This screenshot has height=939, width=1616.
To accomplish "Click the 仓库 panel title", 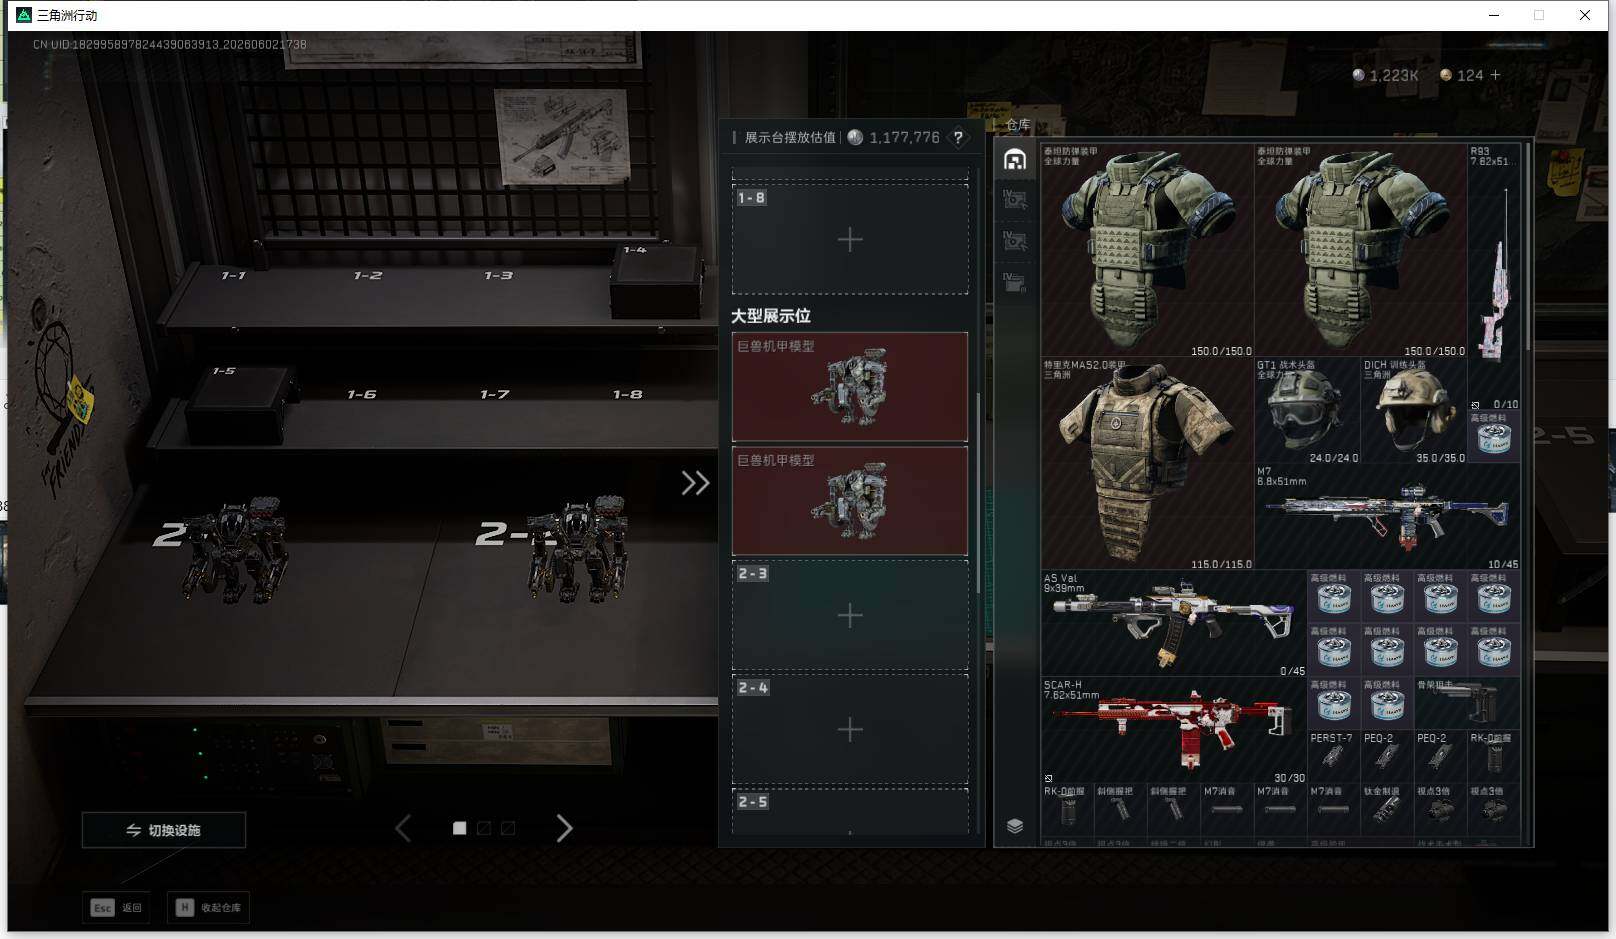I will pos(1018,124).
